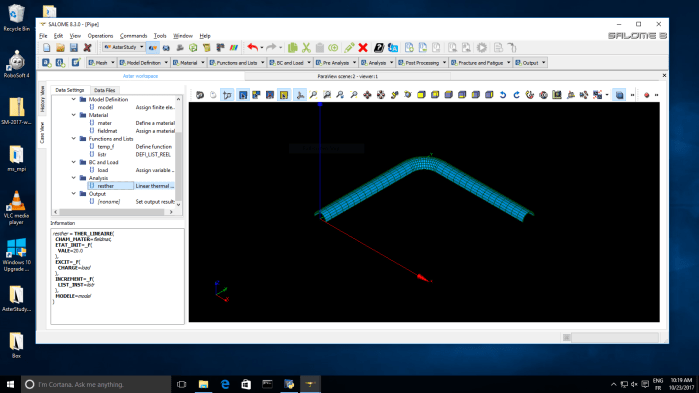
Task: Open the Fracture and Fatigue dropdown
Action: pos(481,63)
